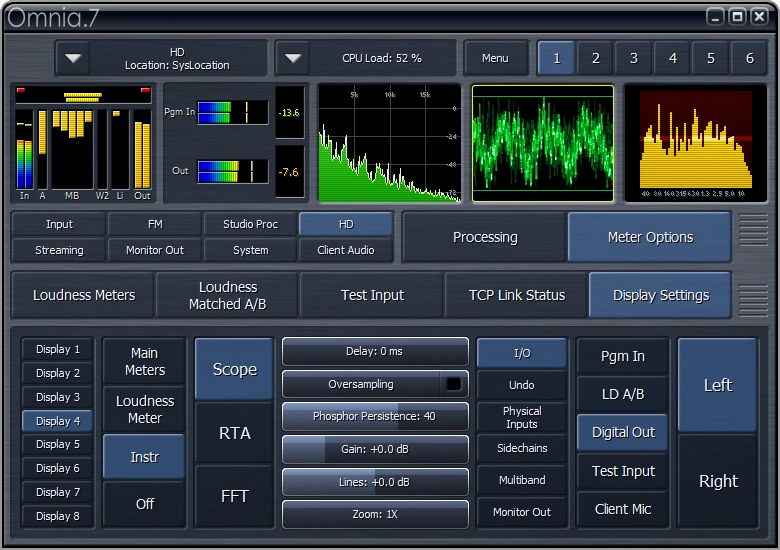The image size is (780, 550).
Task: Select Display 5
Action: coord(58,444)
